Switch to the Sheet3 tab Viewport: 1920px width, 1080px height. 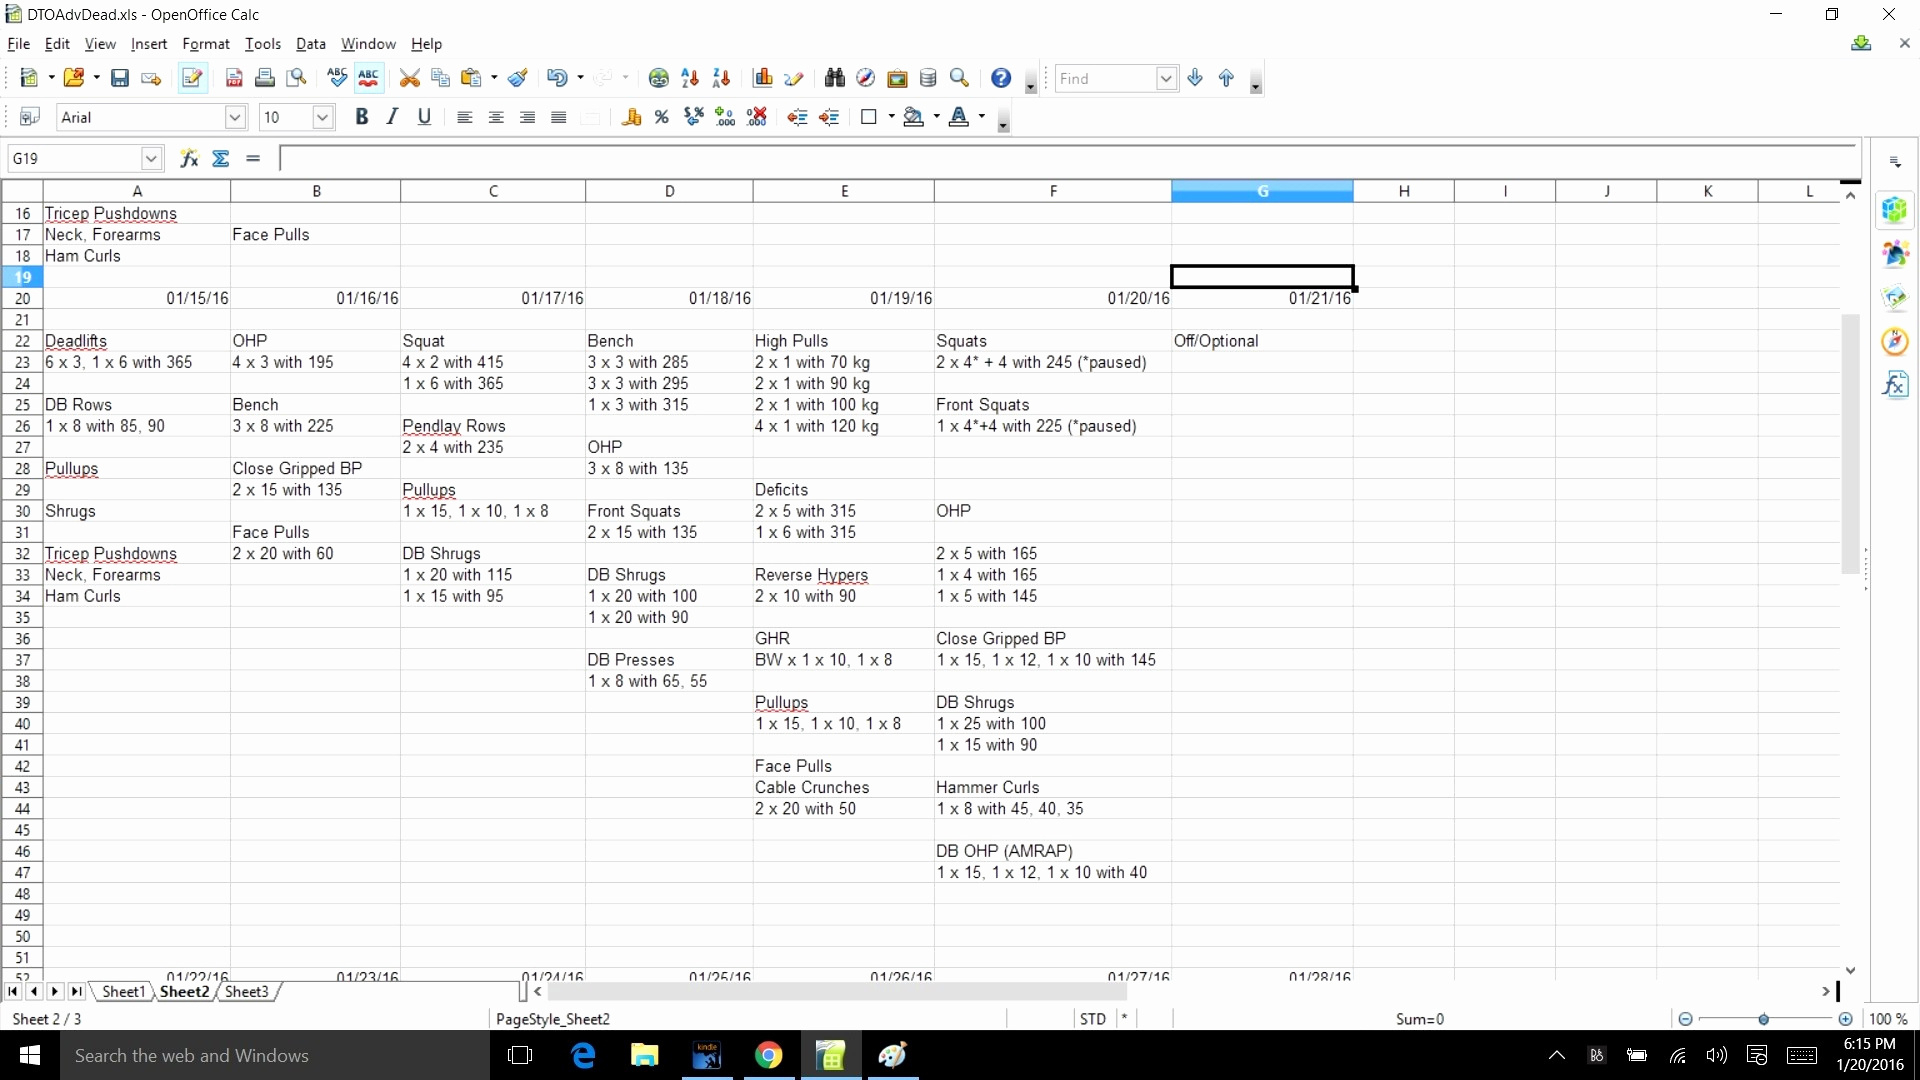(x=246, y=991)
